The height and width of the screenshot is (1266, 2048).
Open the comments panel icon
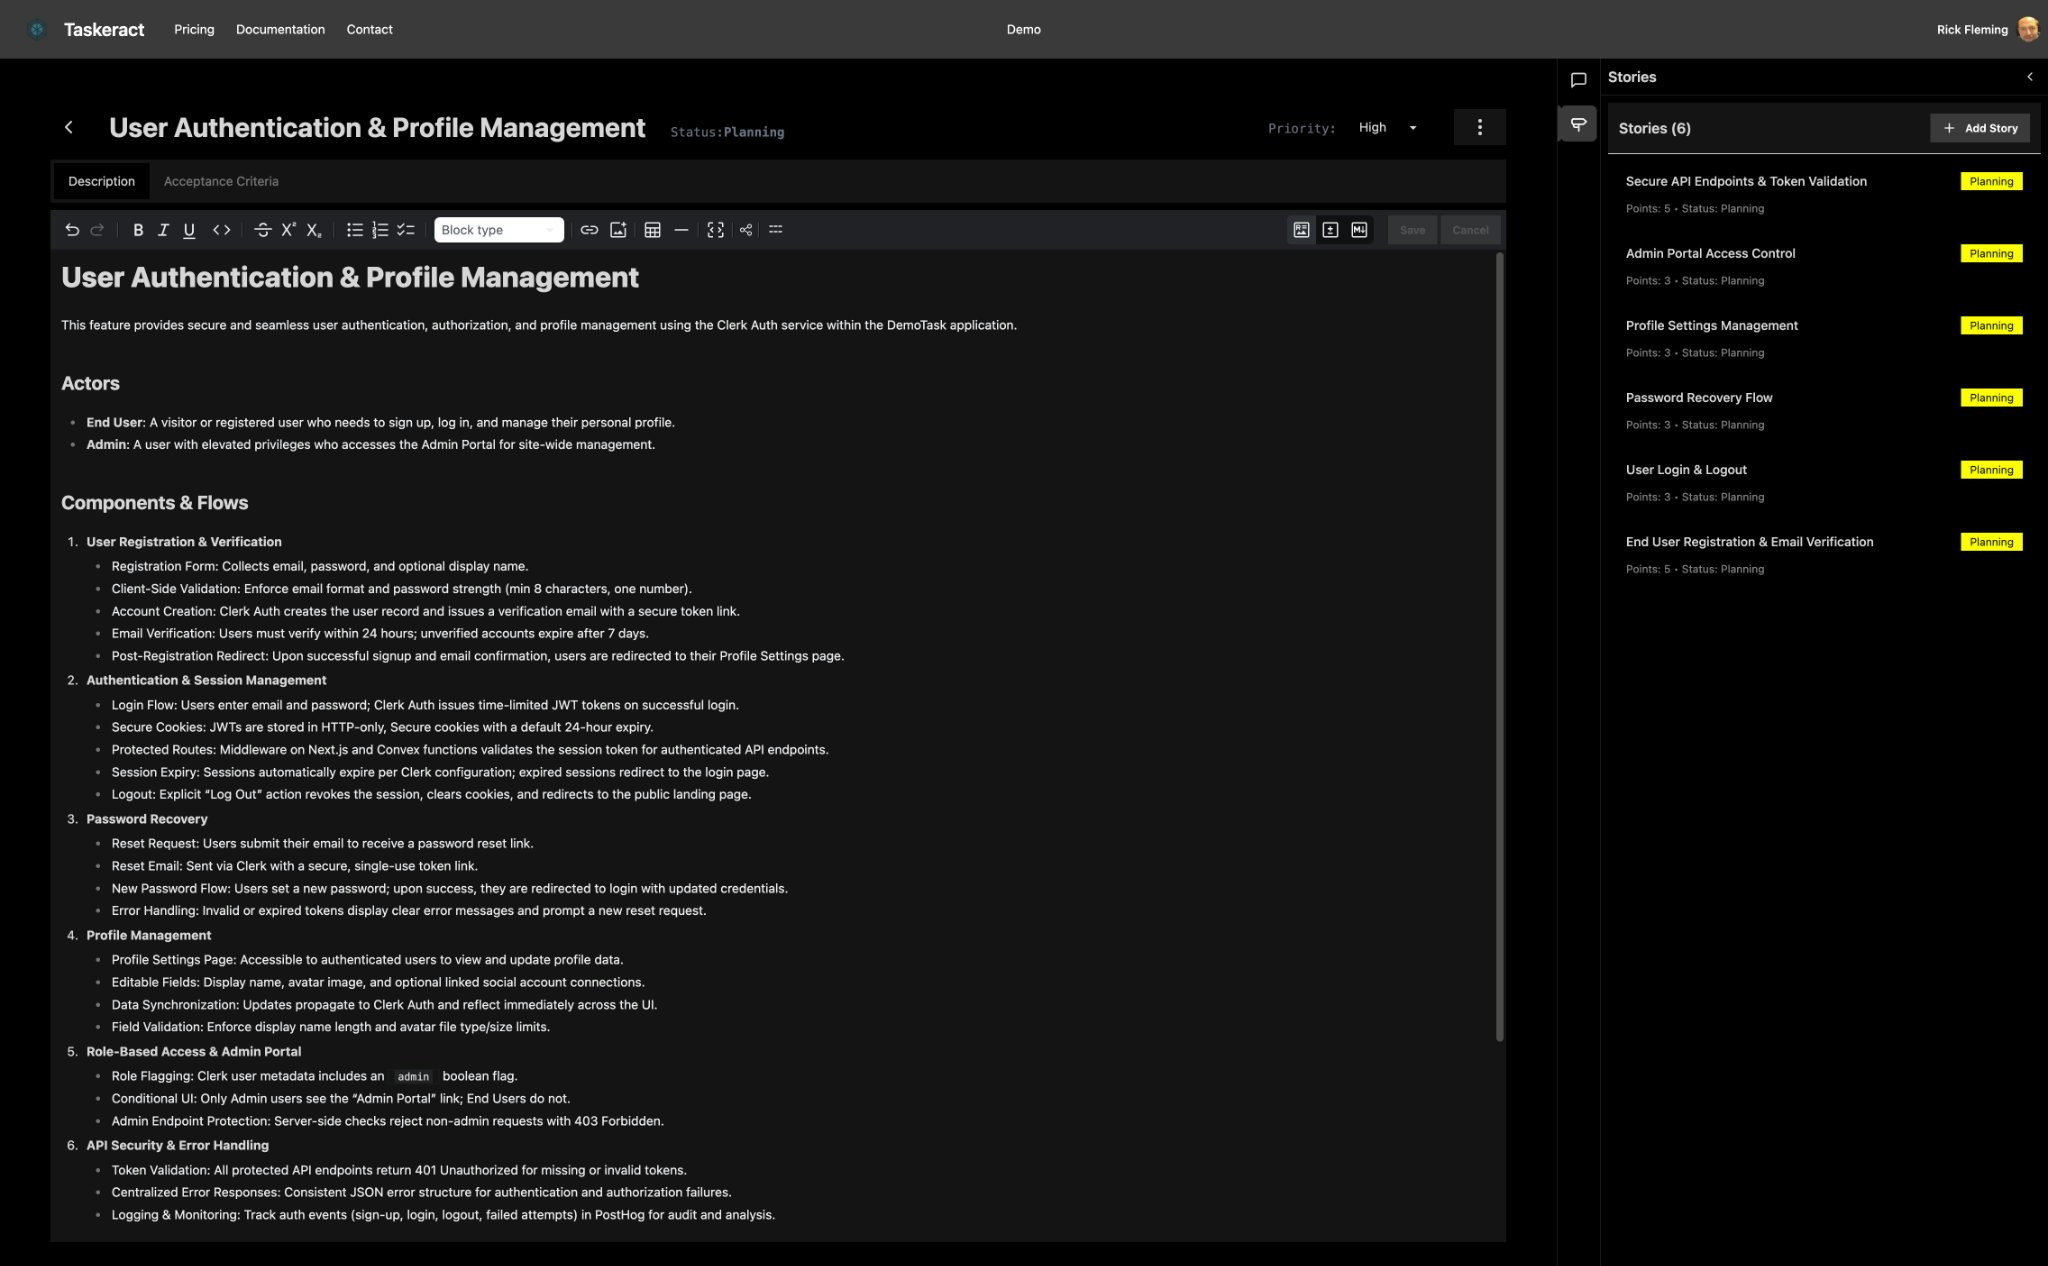(x=1578, y=80)
